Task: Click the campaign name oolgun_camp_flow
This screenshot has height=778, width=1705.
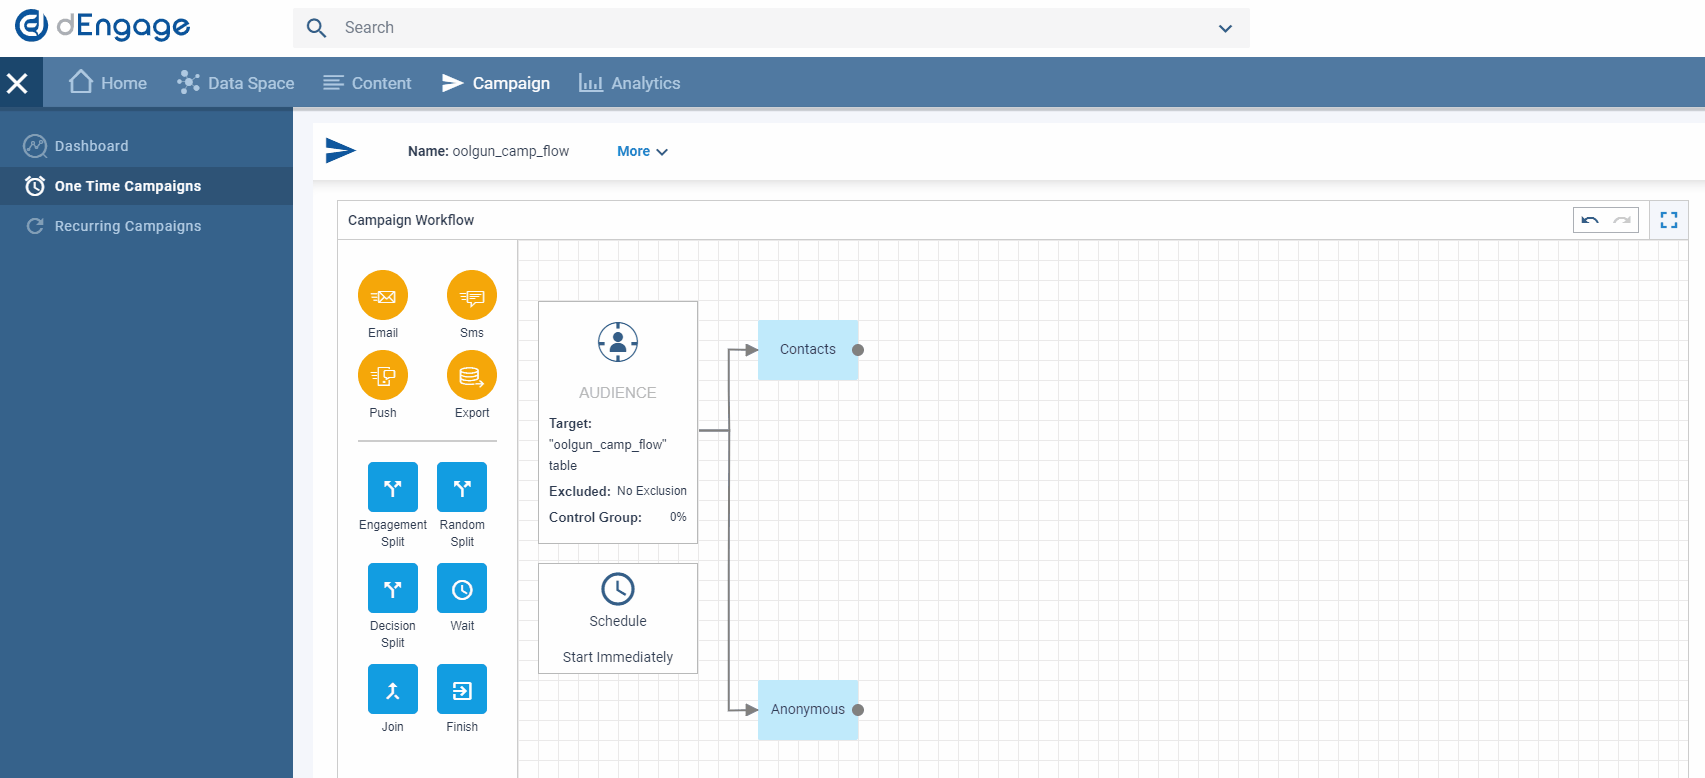Action: (511, 151)
